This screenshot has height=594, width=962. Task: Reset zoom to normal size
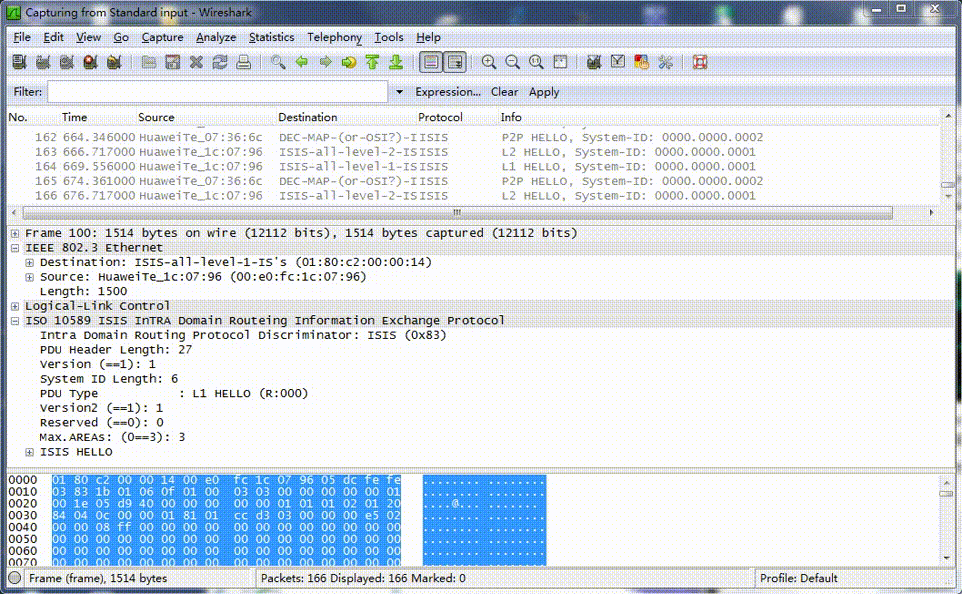536,62
